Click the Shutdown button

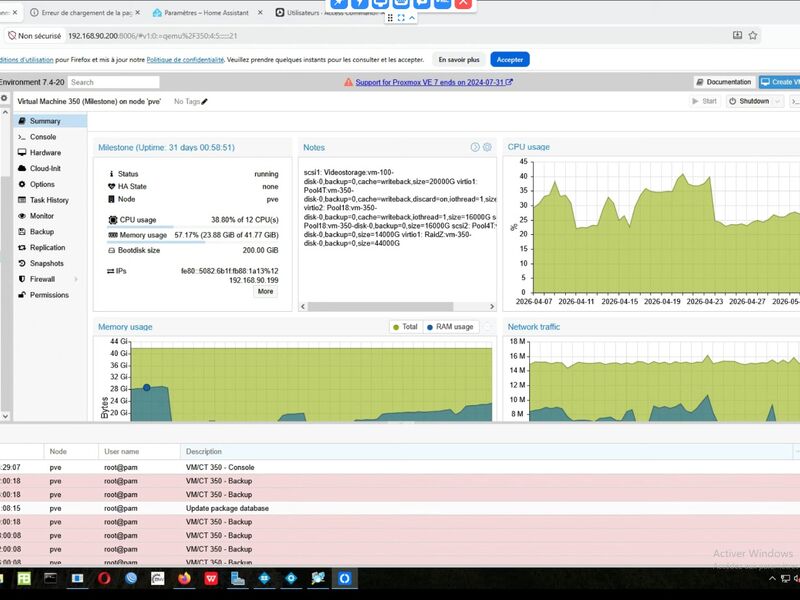[x=749, y=101]
